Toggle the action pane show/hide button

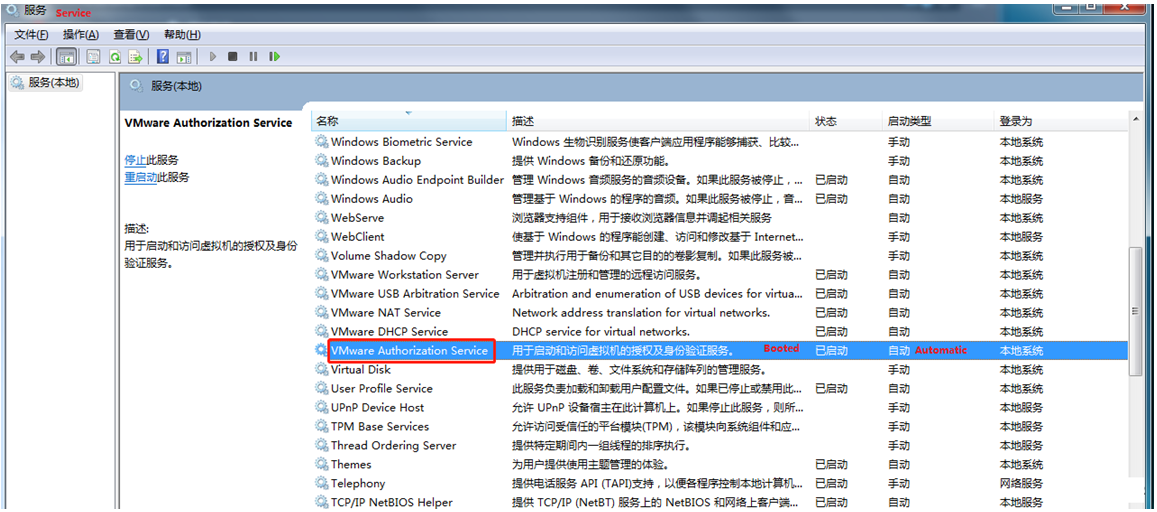[184, 57]
